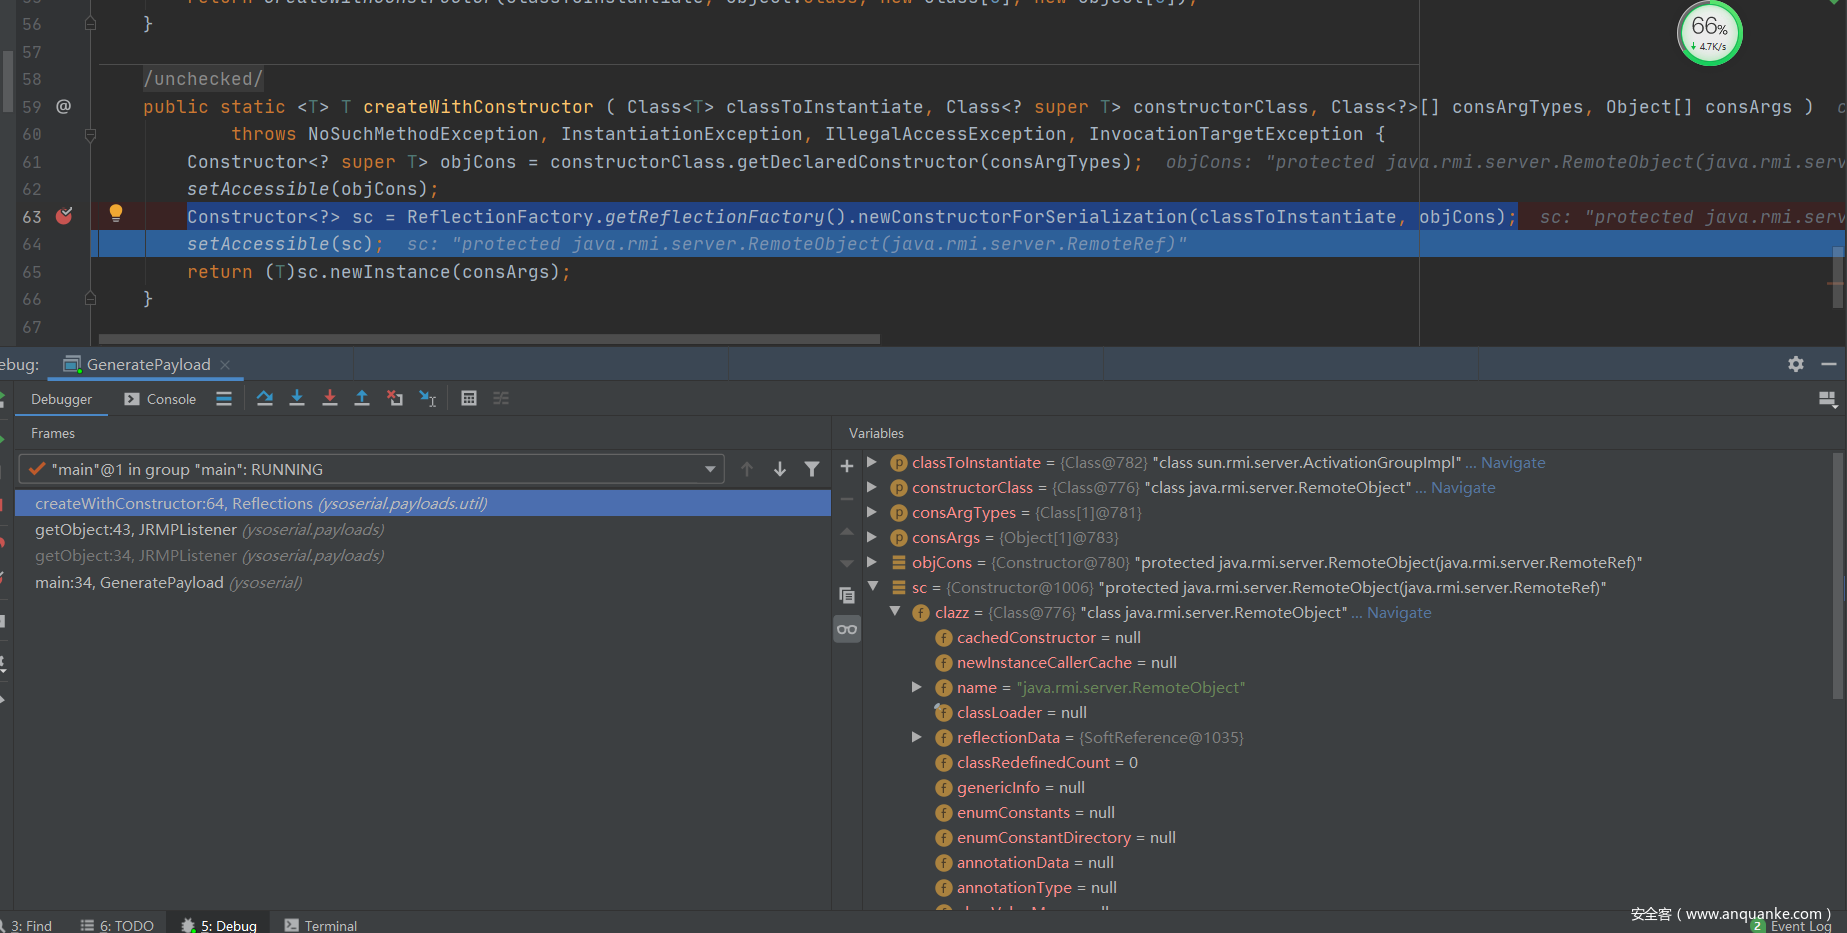Viewport: 1847px width, 933px height.
Task: Click the editor horizontal scrollbar
Action: [x=489, y=339]
